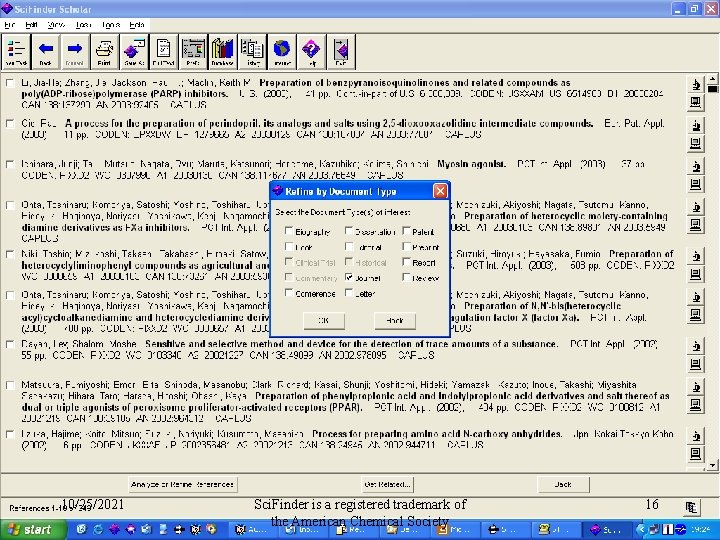
Task: Open the Prefs toolbar icon
Action: coord(193,51)
